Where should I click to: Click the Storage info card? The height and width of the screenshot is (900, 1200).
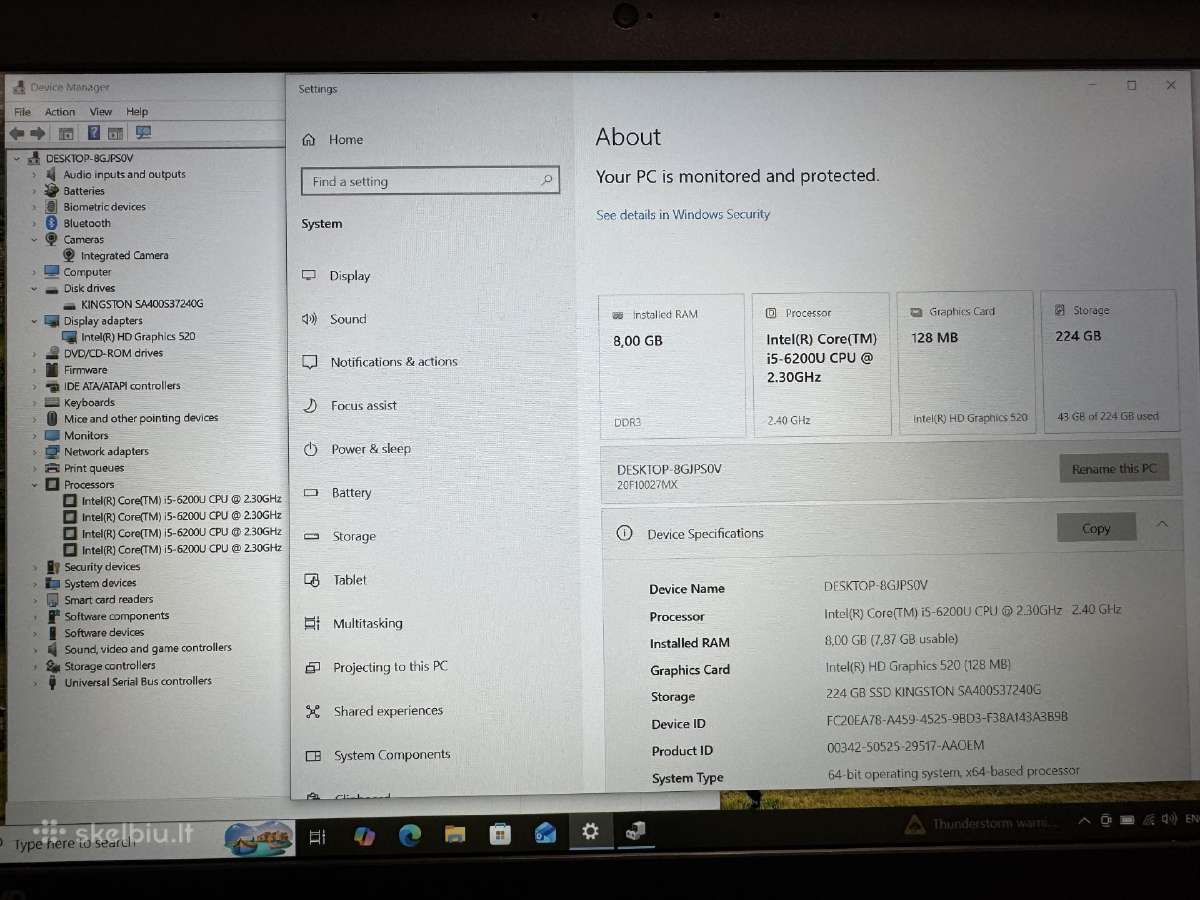click(x=1110, y=362)
